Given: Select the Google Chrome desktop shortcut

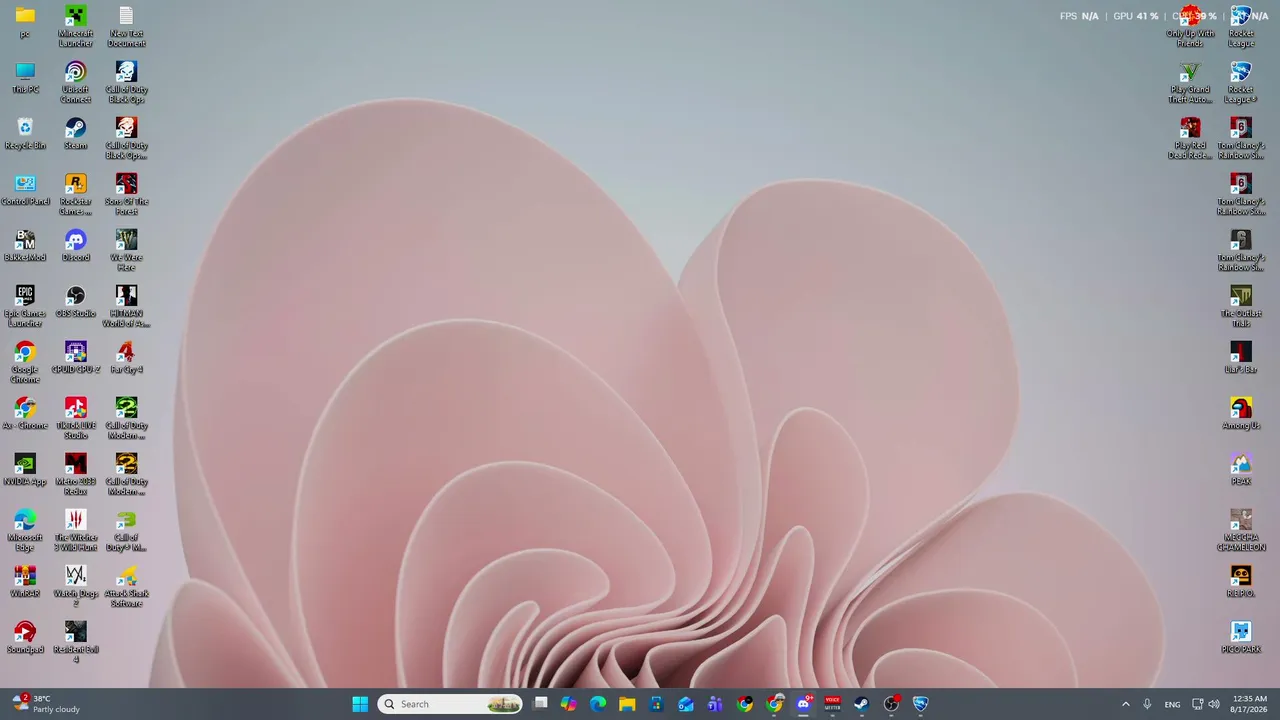Looking at the screenshot, I should point(25,362).
